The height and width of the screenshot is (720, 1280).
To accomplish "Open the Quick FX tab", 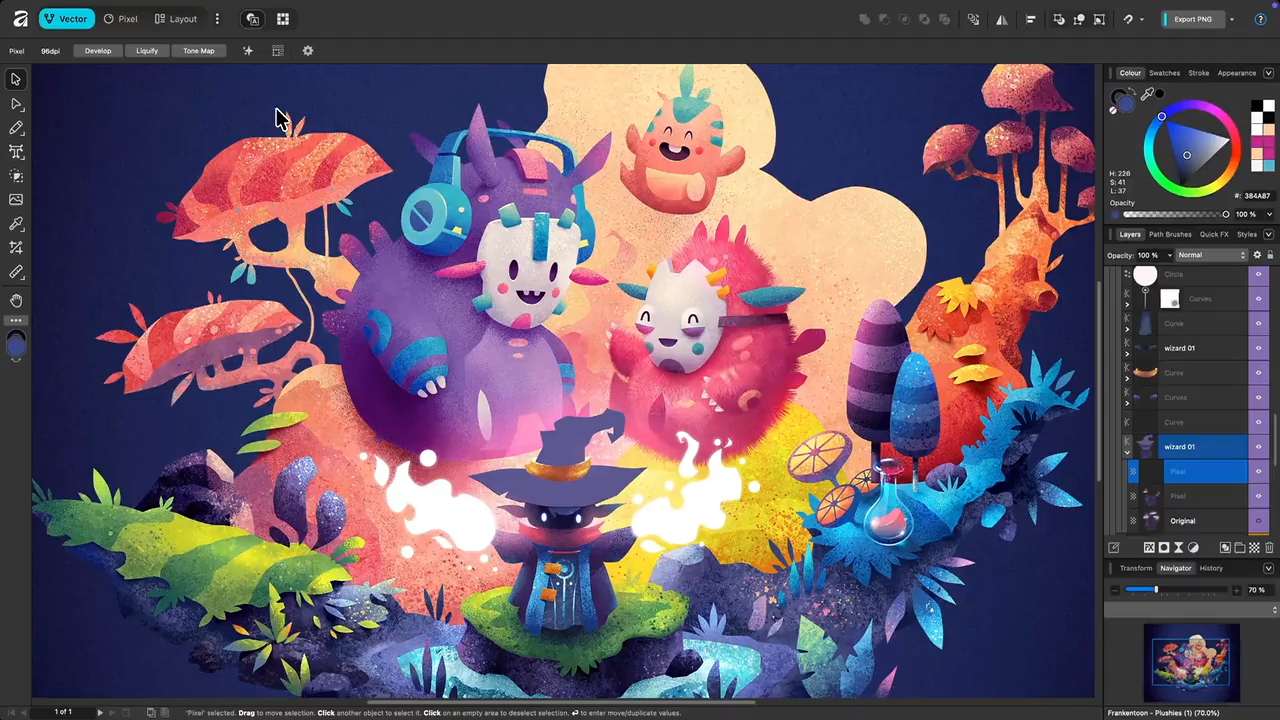I will [1214, 234].
